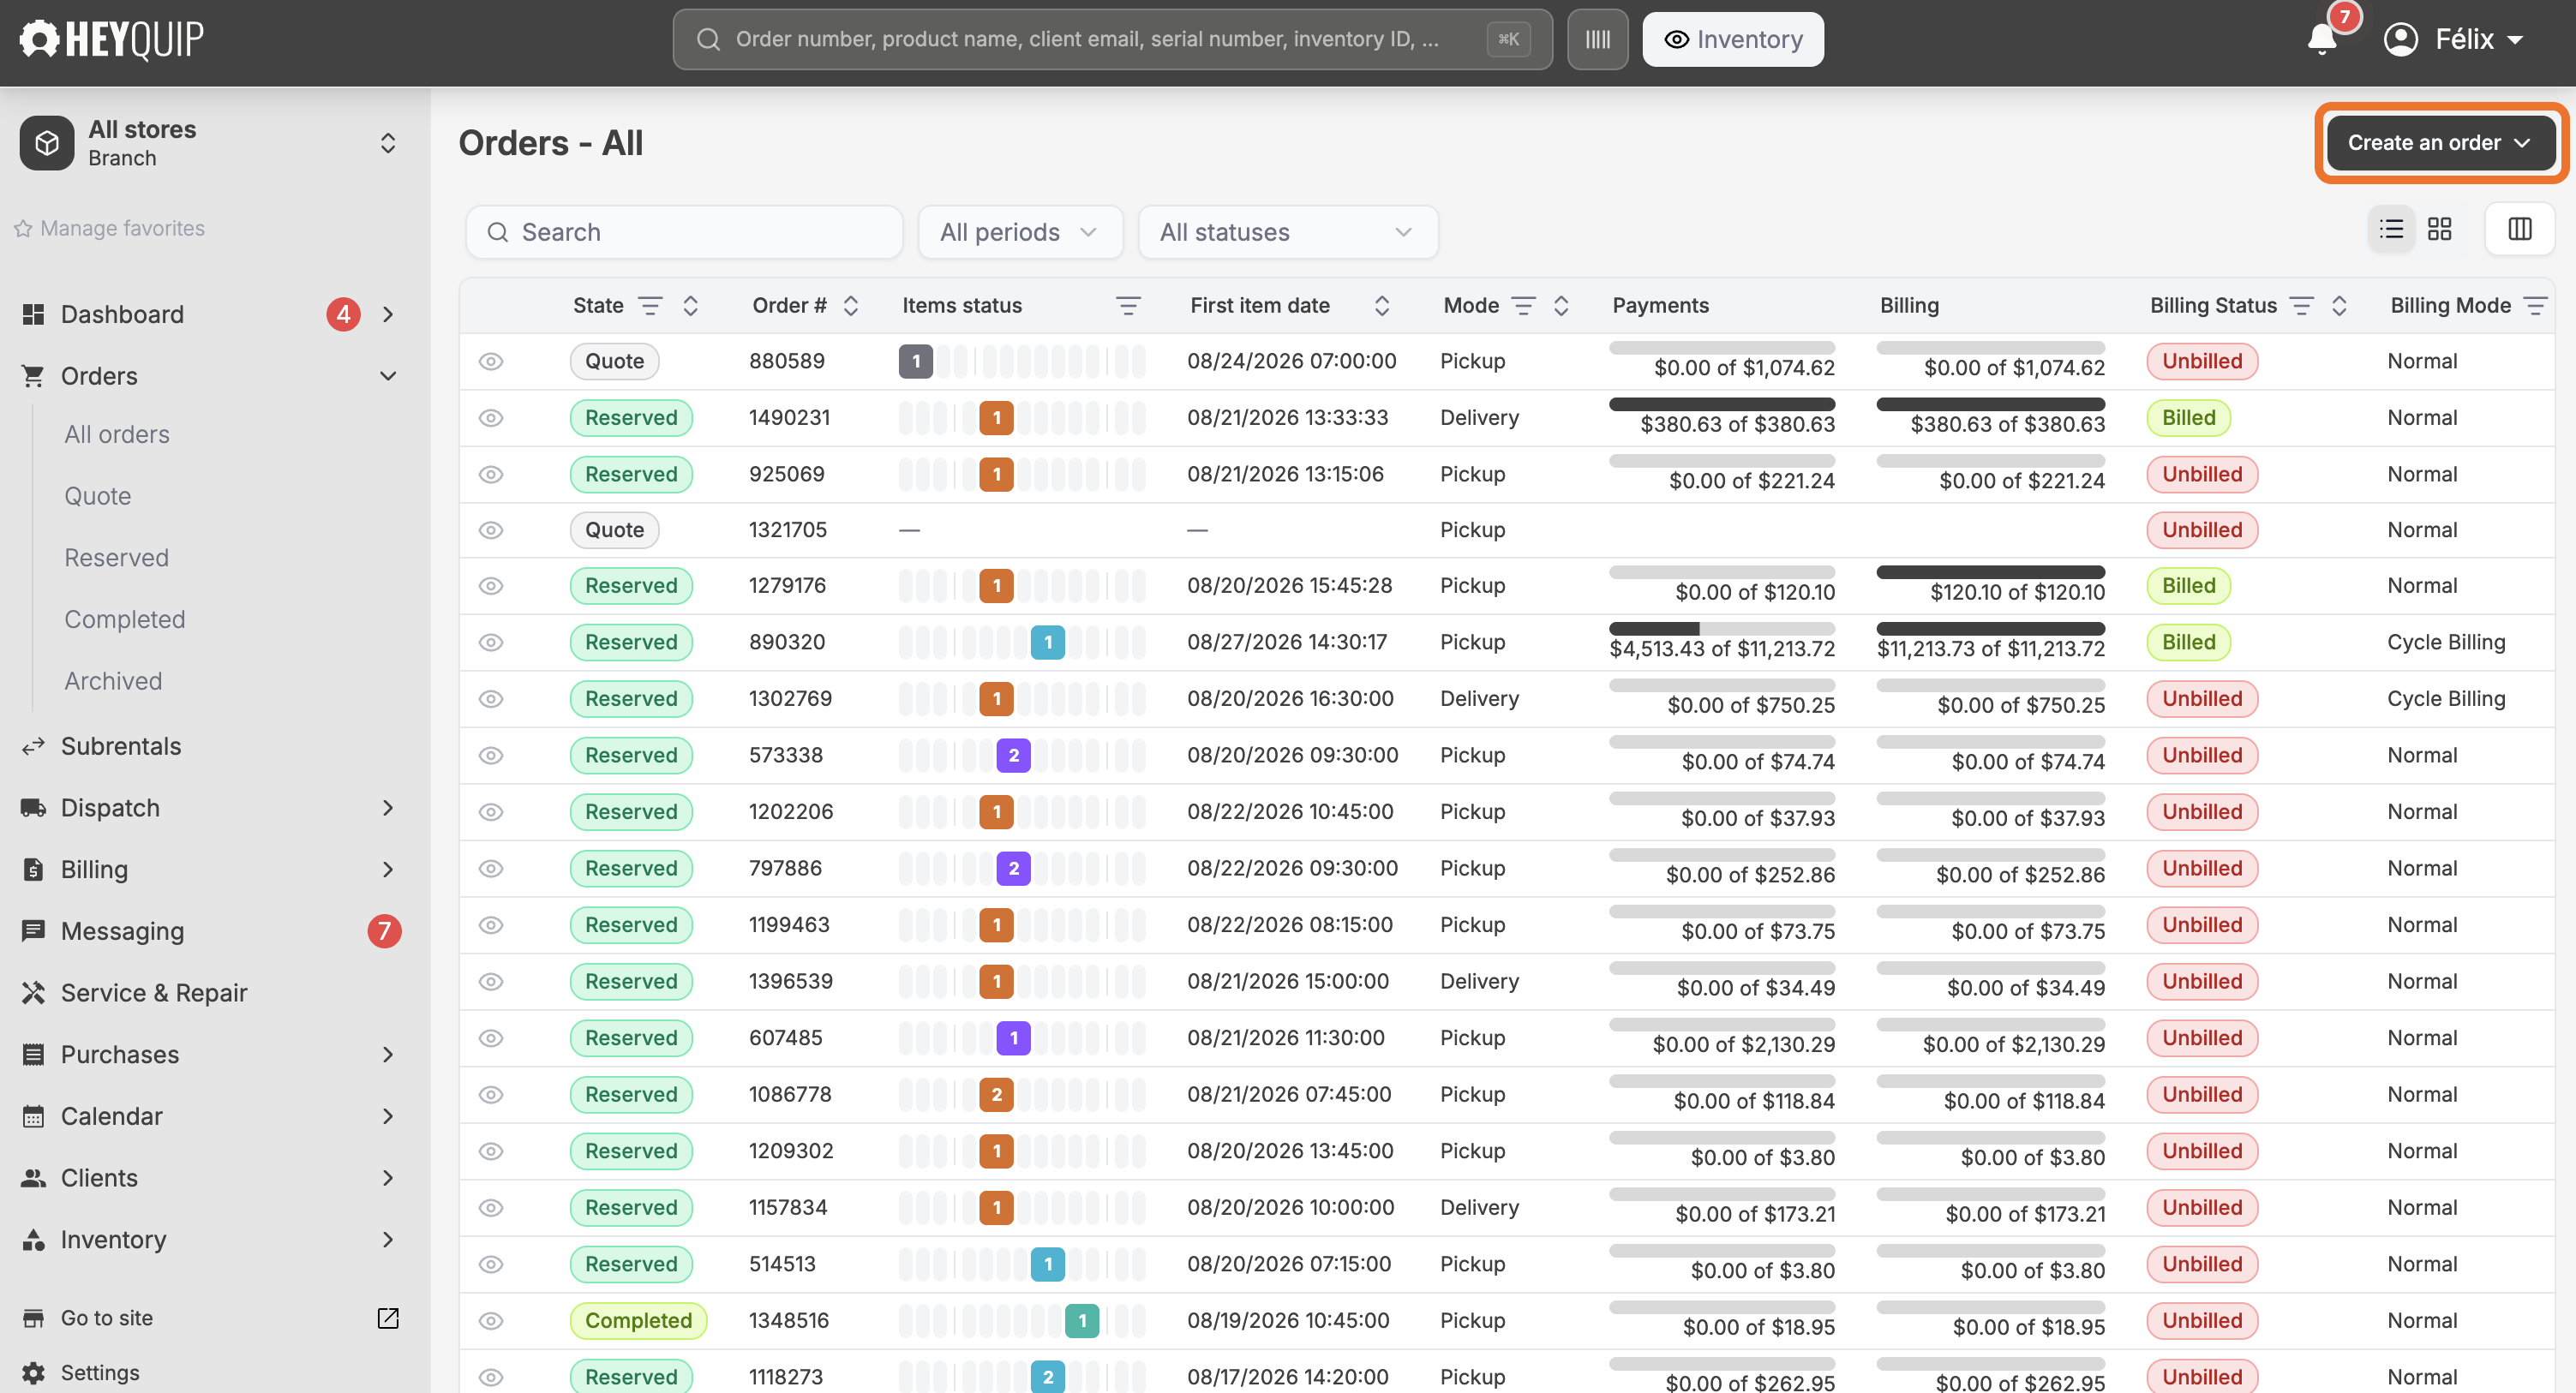Click the orders table Search box
Image resolution: width=2576 pixels, height=1393 pixels.
684,232
